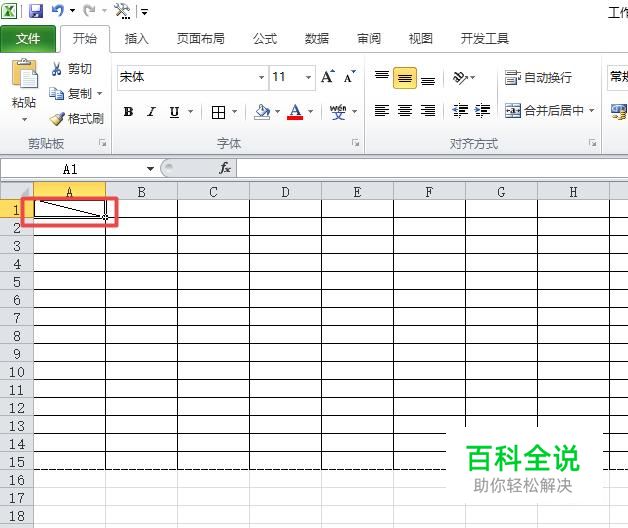Switch to the 页面布局 tab
Screen dimensions: 628x528
201,38
